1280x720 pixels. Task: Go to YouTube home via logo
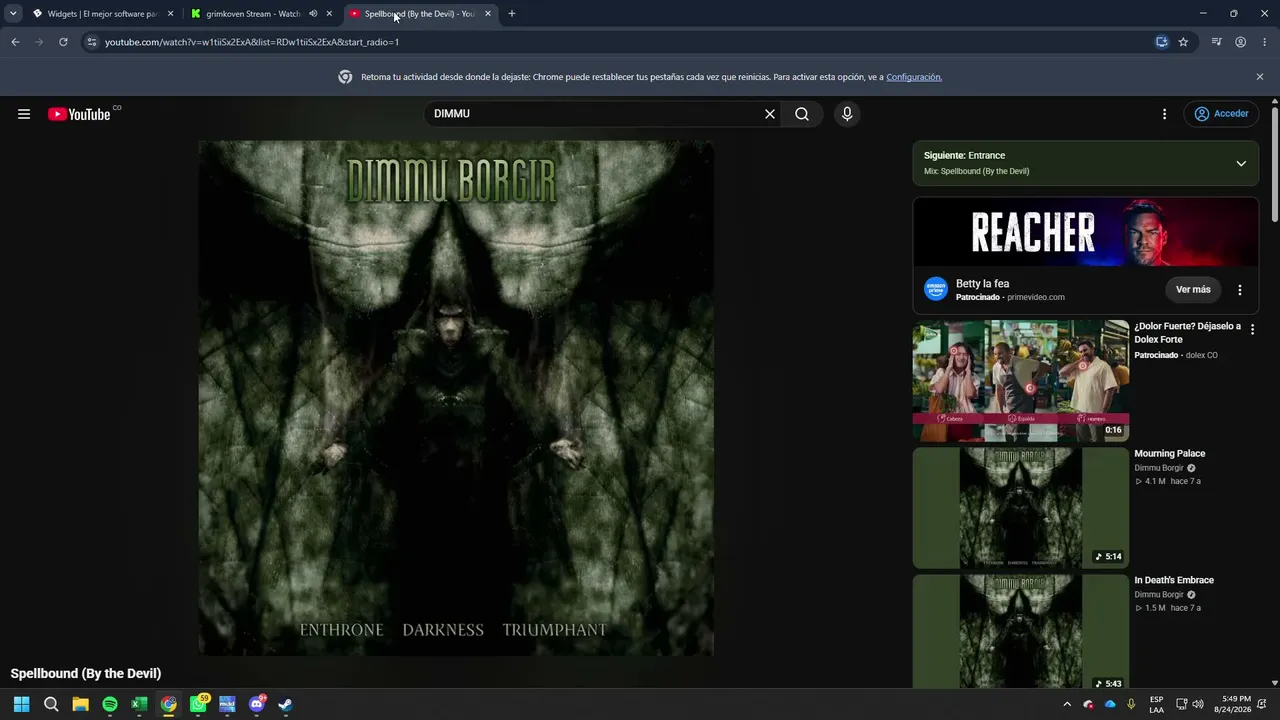coord(79,114)
